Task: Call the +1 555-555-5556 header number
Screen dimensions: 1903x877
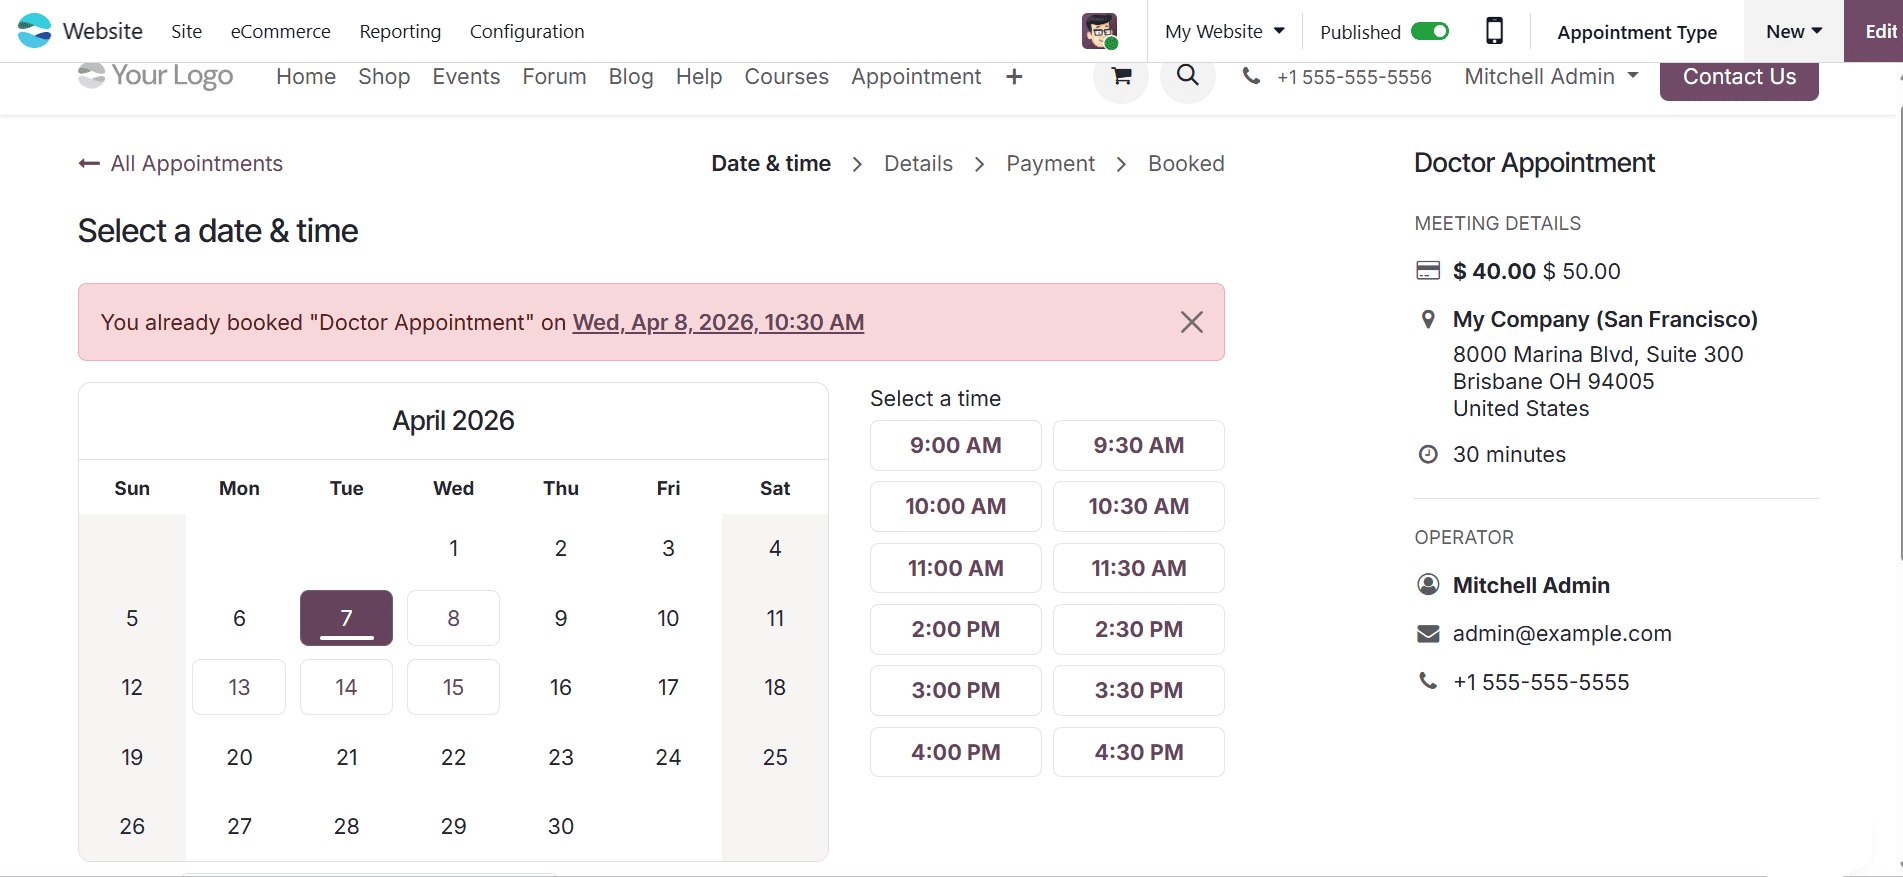Action: click(1354, 77)
